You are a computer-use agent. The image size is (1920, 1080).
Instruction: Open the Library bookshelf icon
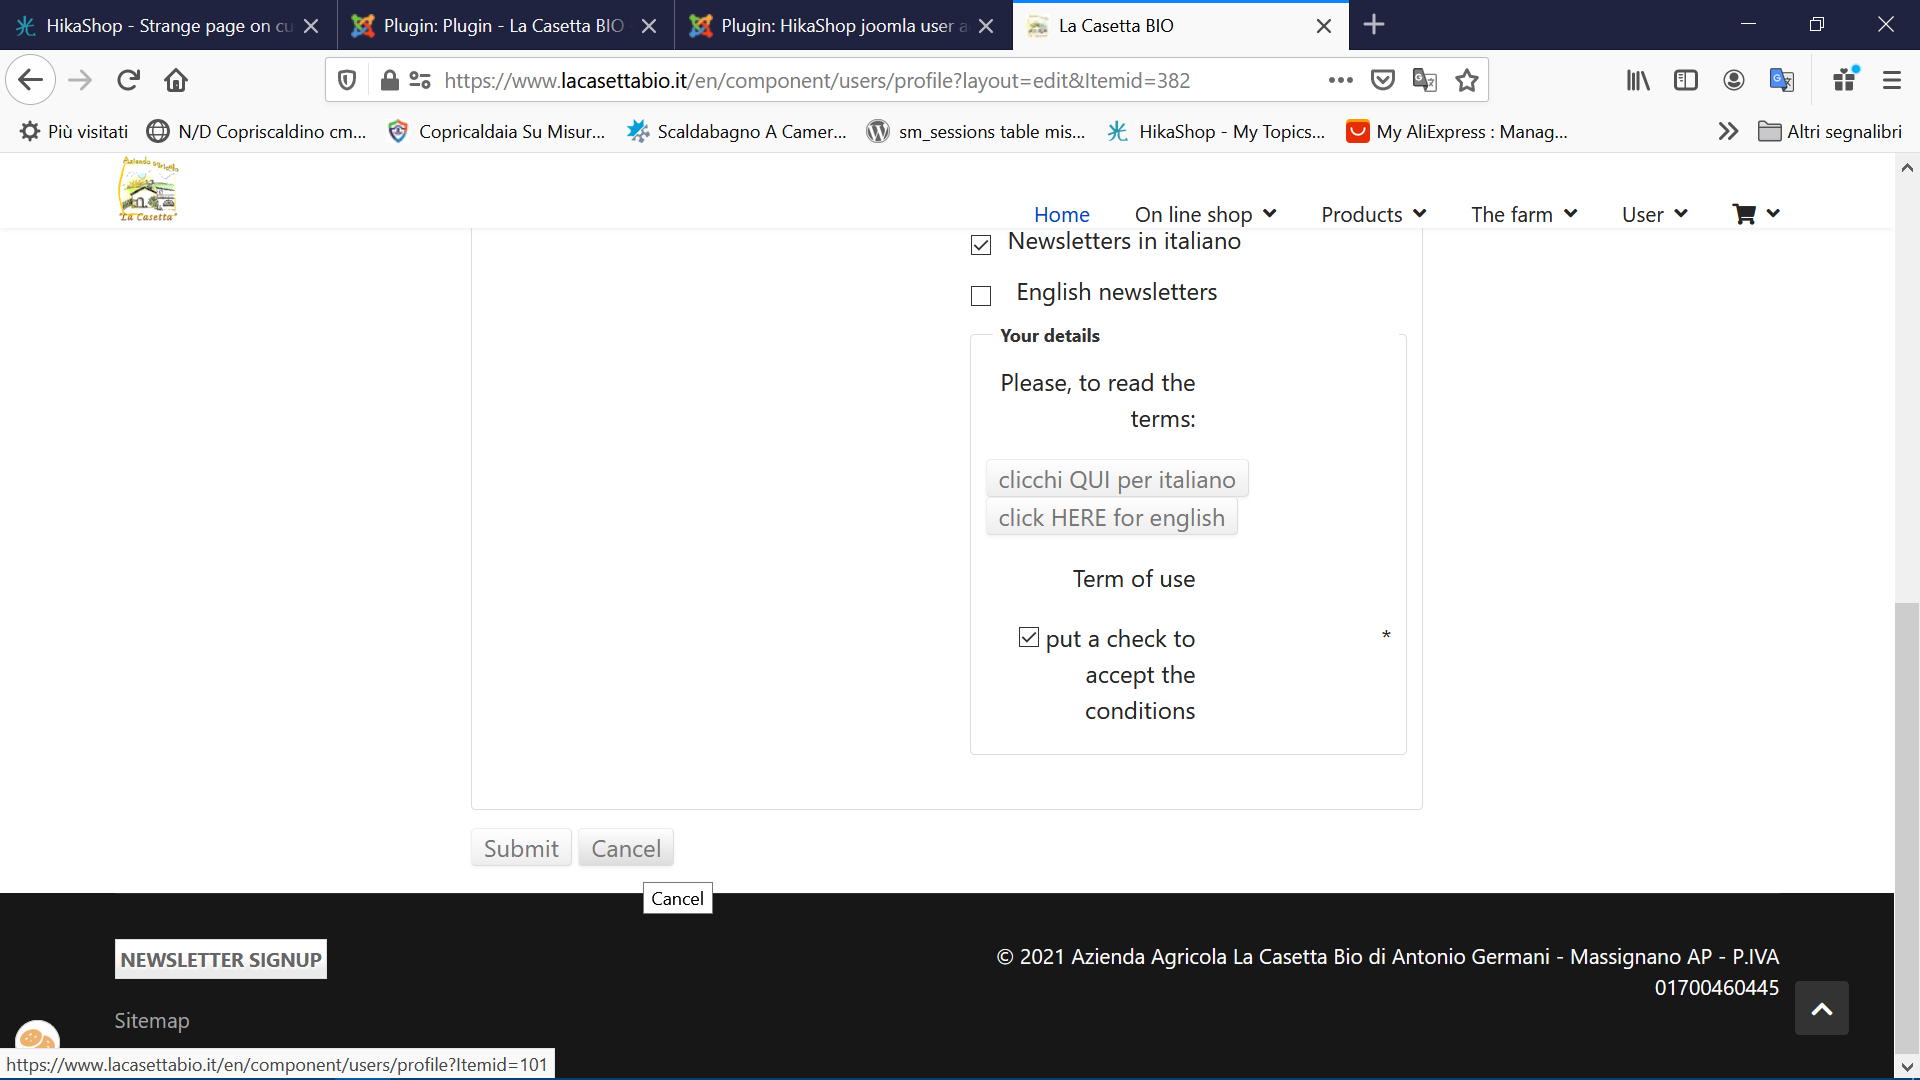point(1637,80)
